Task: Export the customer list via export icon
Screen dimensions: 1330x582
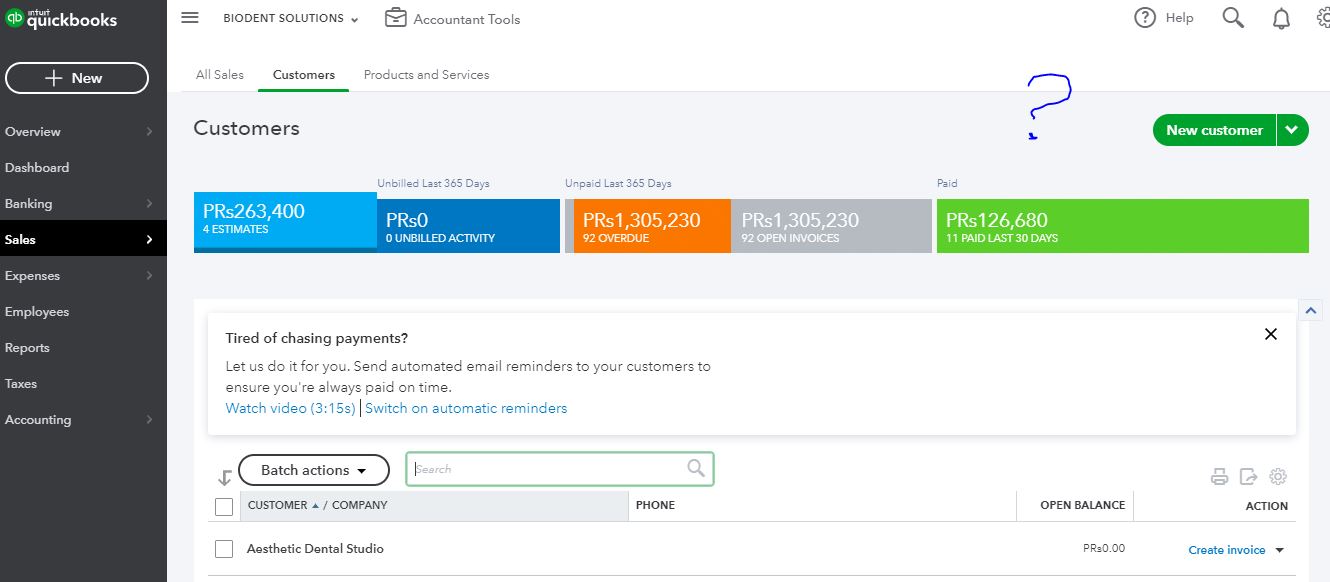Action: [1248, 477]
